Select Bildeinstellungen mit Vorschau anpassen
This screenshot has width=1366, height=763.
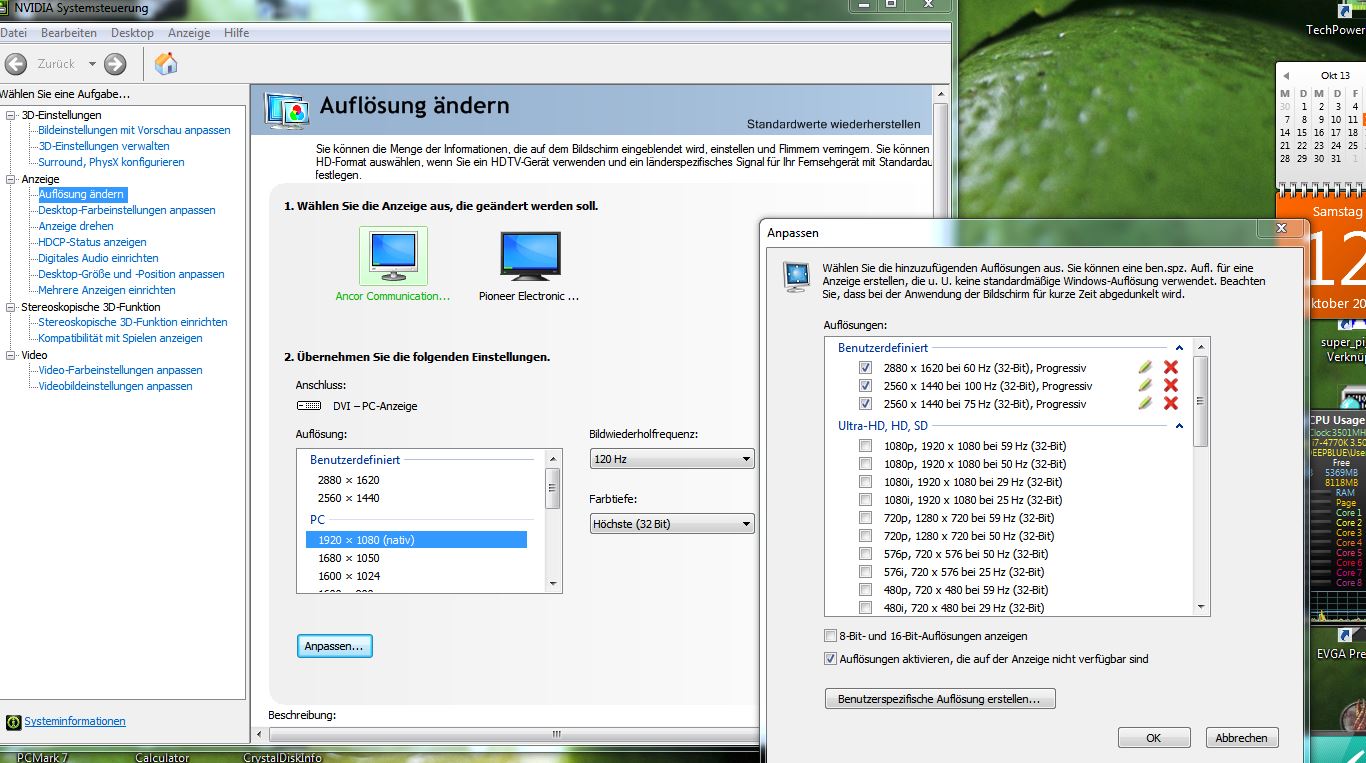click(x=134, y=130)
